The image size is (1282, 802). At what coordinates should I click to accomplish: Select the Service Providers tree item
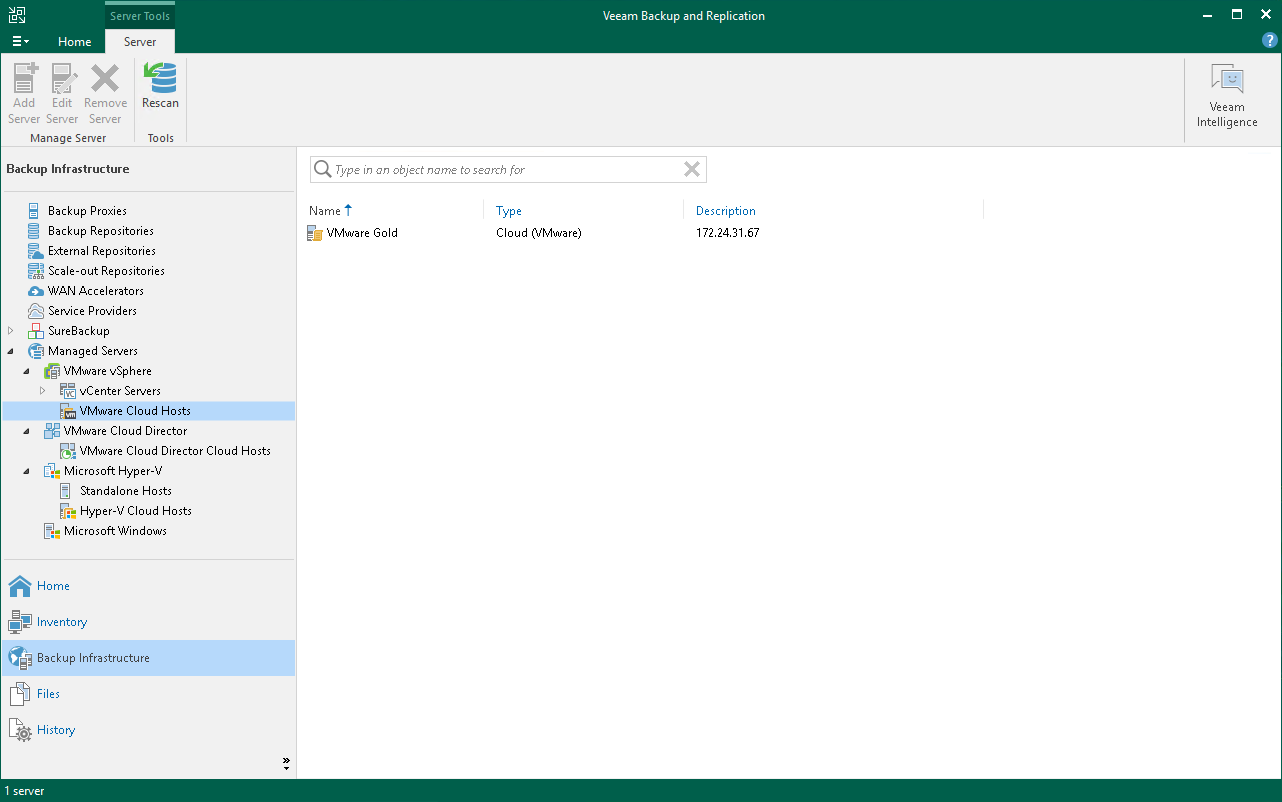point(92,311)
